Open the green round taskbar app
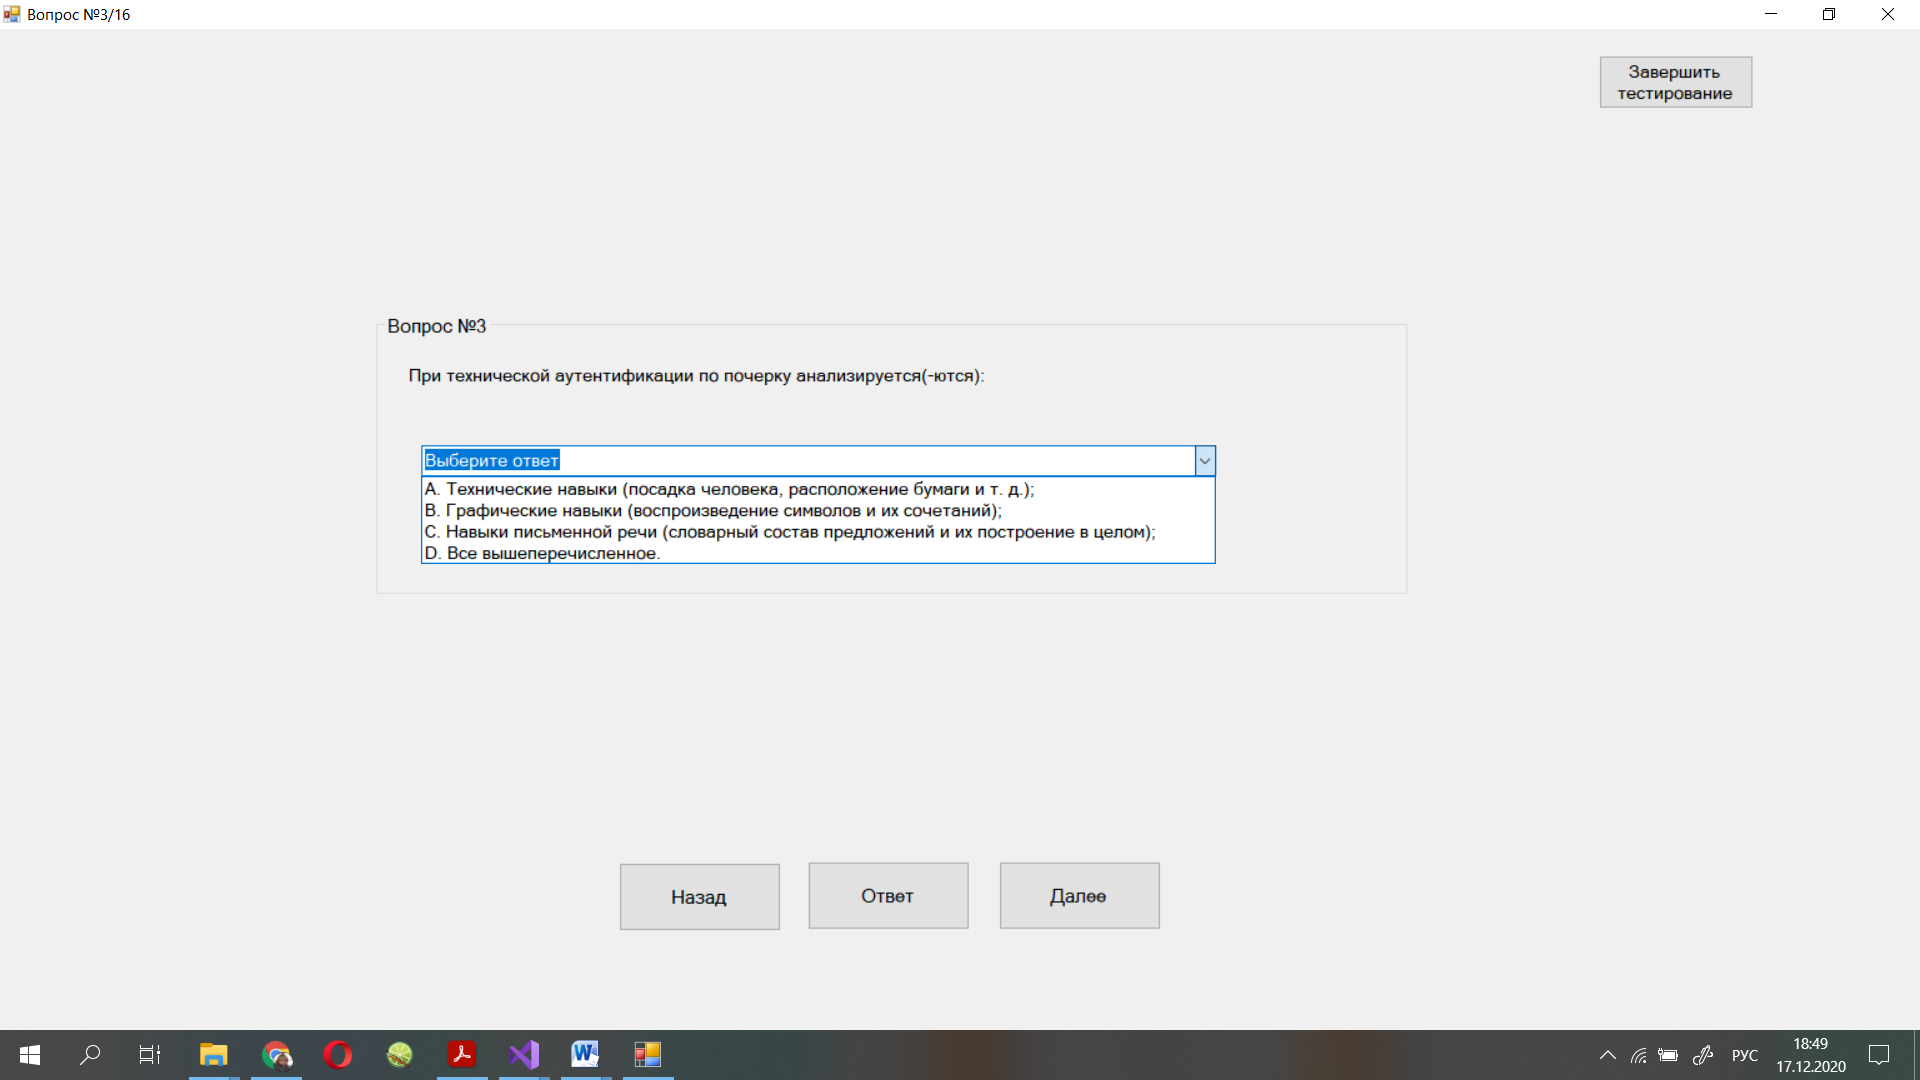The width and height of the screenshot is (1920, 1080). coord(400,1055)
